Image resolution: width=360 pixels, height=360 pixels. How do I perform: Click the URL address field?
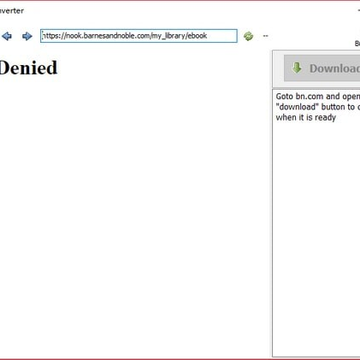139,36
